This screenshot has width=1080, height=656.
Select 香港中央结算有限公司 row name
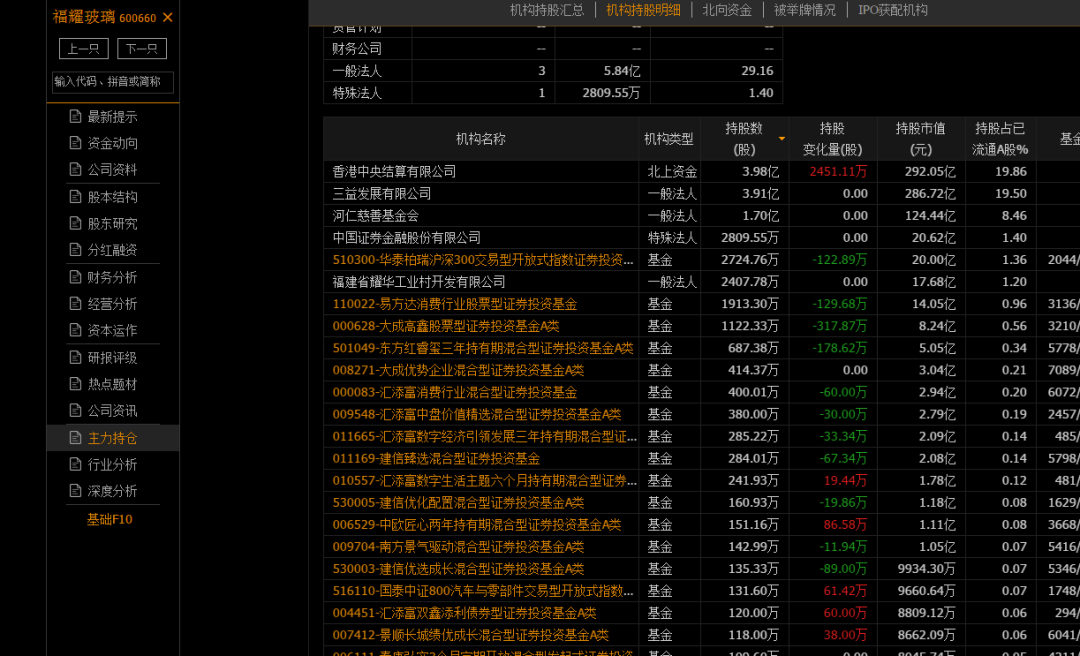point(394,172)
